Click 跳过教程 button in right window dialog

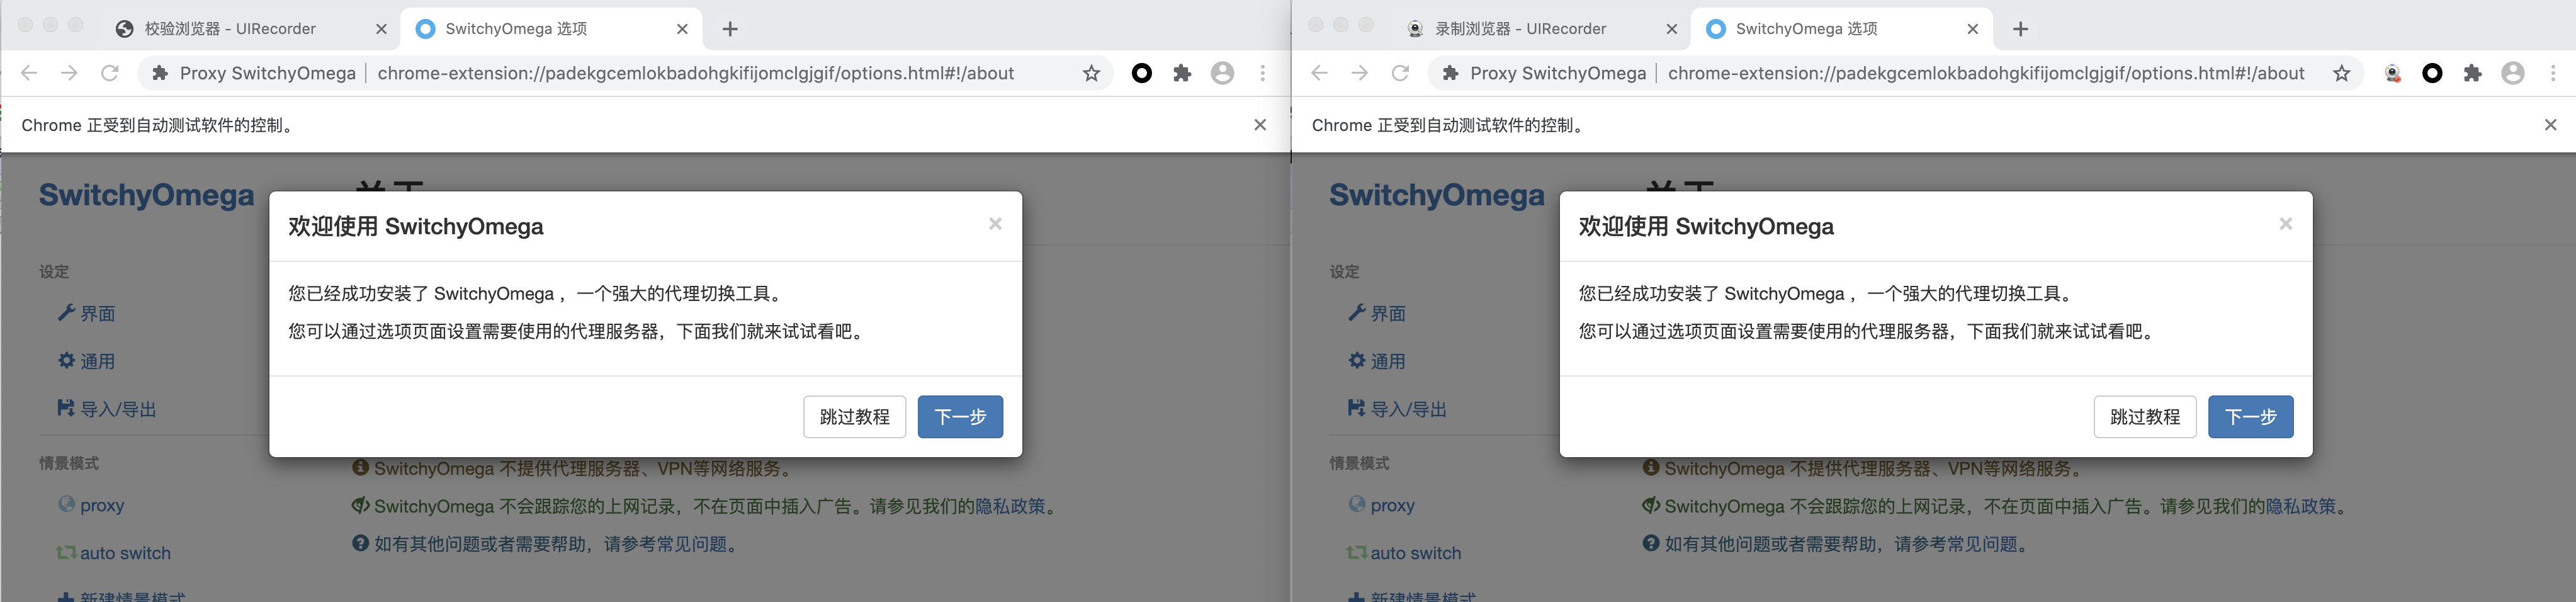pyautogui.click(x=2144, y=417)
